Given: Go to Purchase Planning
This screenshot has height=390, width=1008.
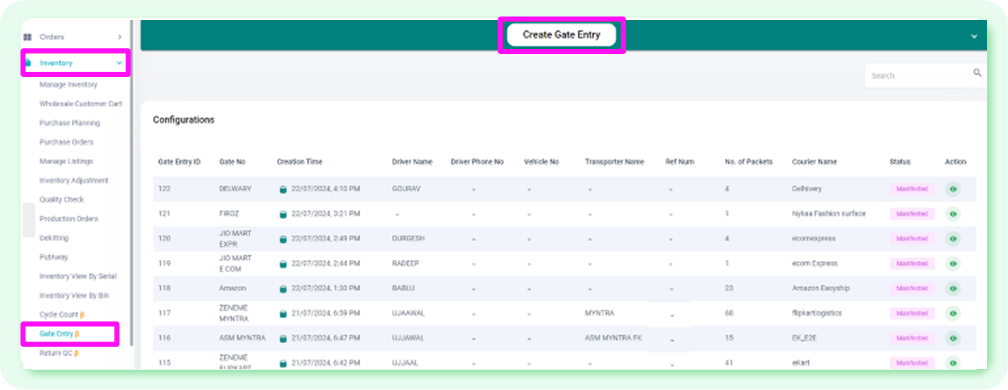Looking at the screenshot, I should coord(69,123).
